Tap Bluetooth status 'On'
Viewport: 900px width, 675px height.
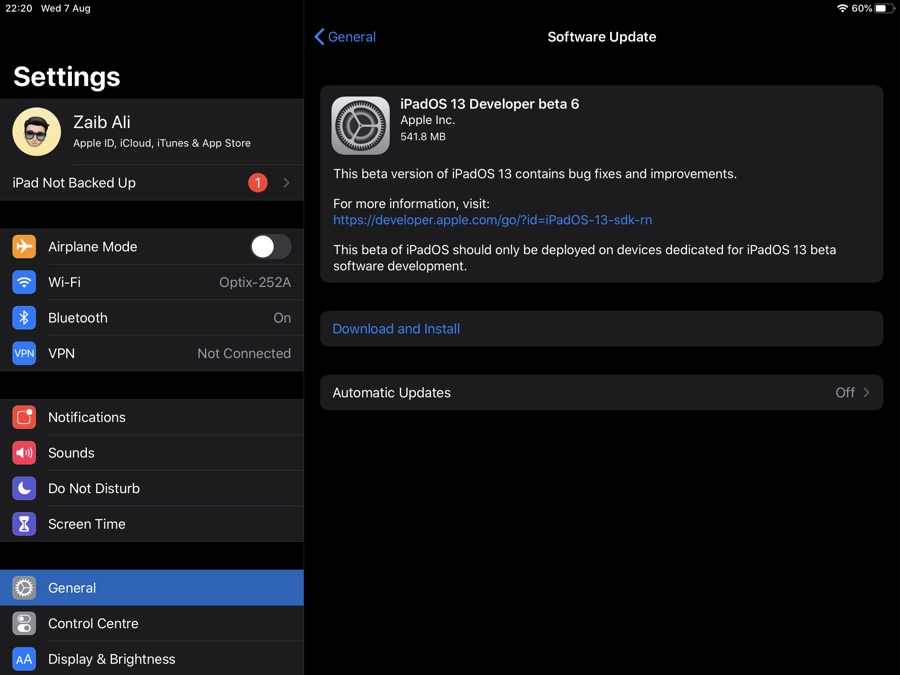(x=282, y=318)
